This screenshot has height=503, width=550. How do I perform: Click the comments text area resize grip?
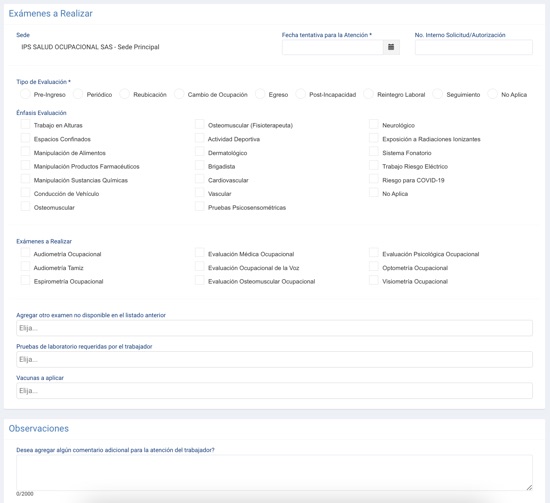tap(529, 487)
